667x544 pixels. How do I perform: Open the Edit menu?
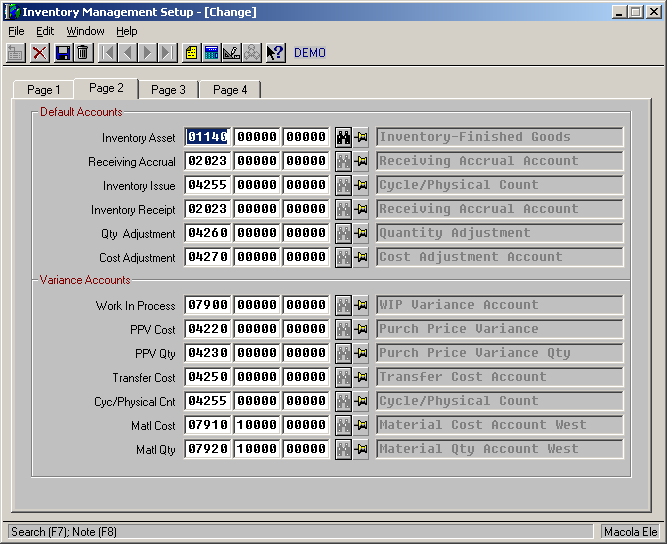[x=45, y=31]
